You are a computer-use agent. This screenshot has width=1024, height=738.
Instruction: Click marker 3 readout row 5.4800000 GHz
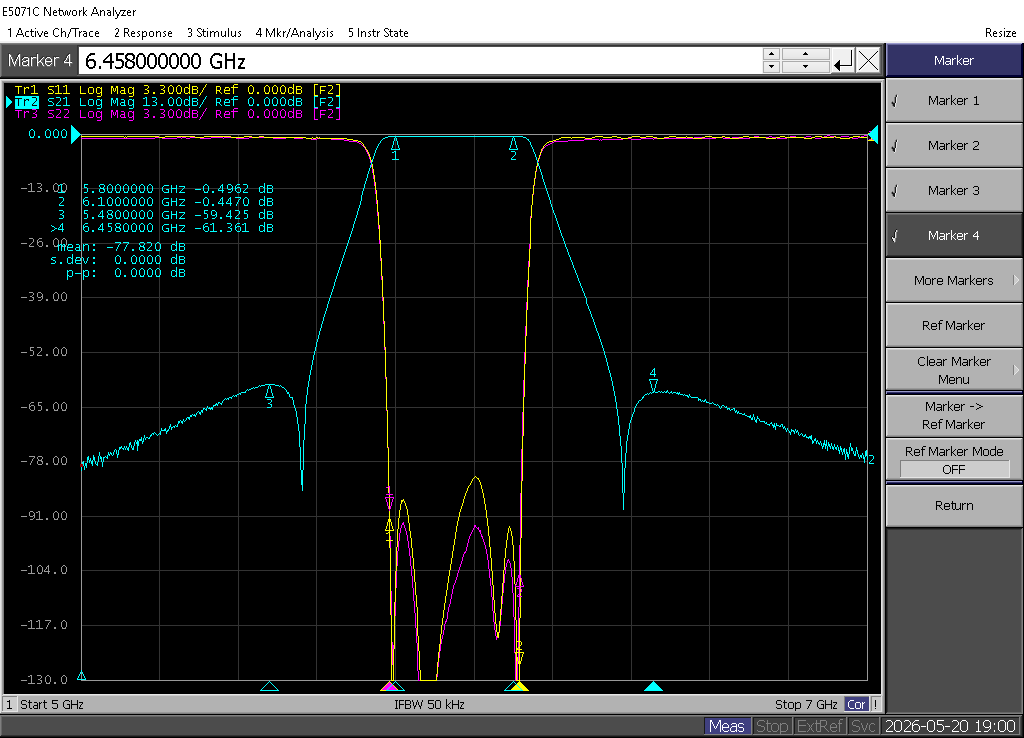click(165, 215)
